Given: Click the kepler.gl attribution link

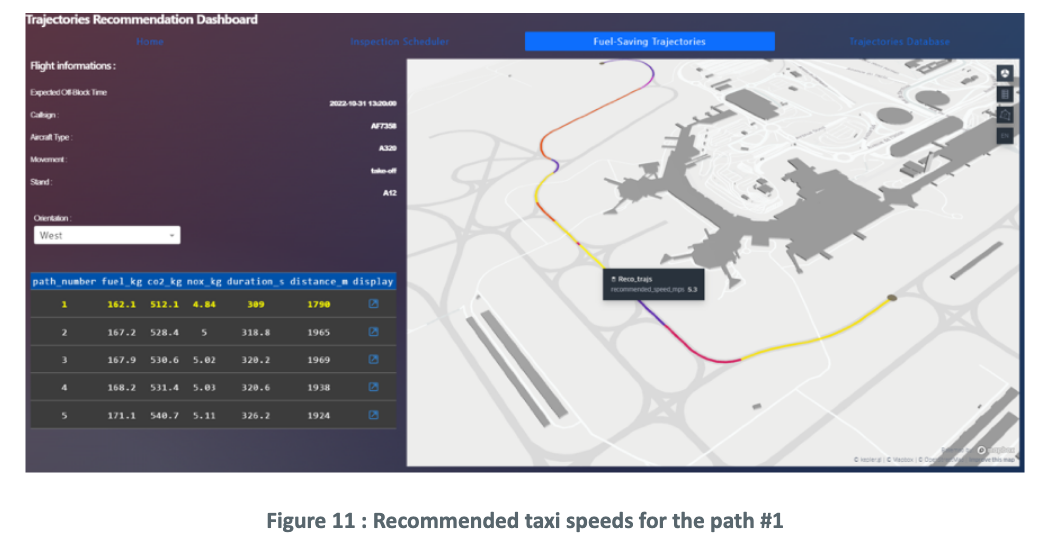Looking at the screenshot, I should tap(868, 460).
